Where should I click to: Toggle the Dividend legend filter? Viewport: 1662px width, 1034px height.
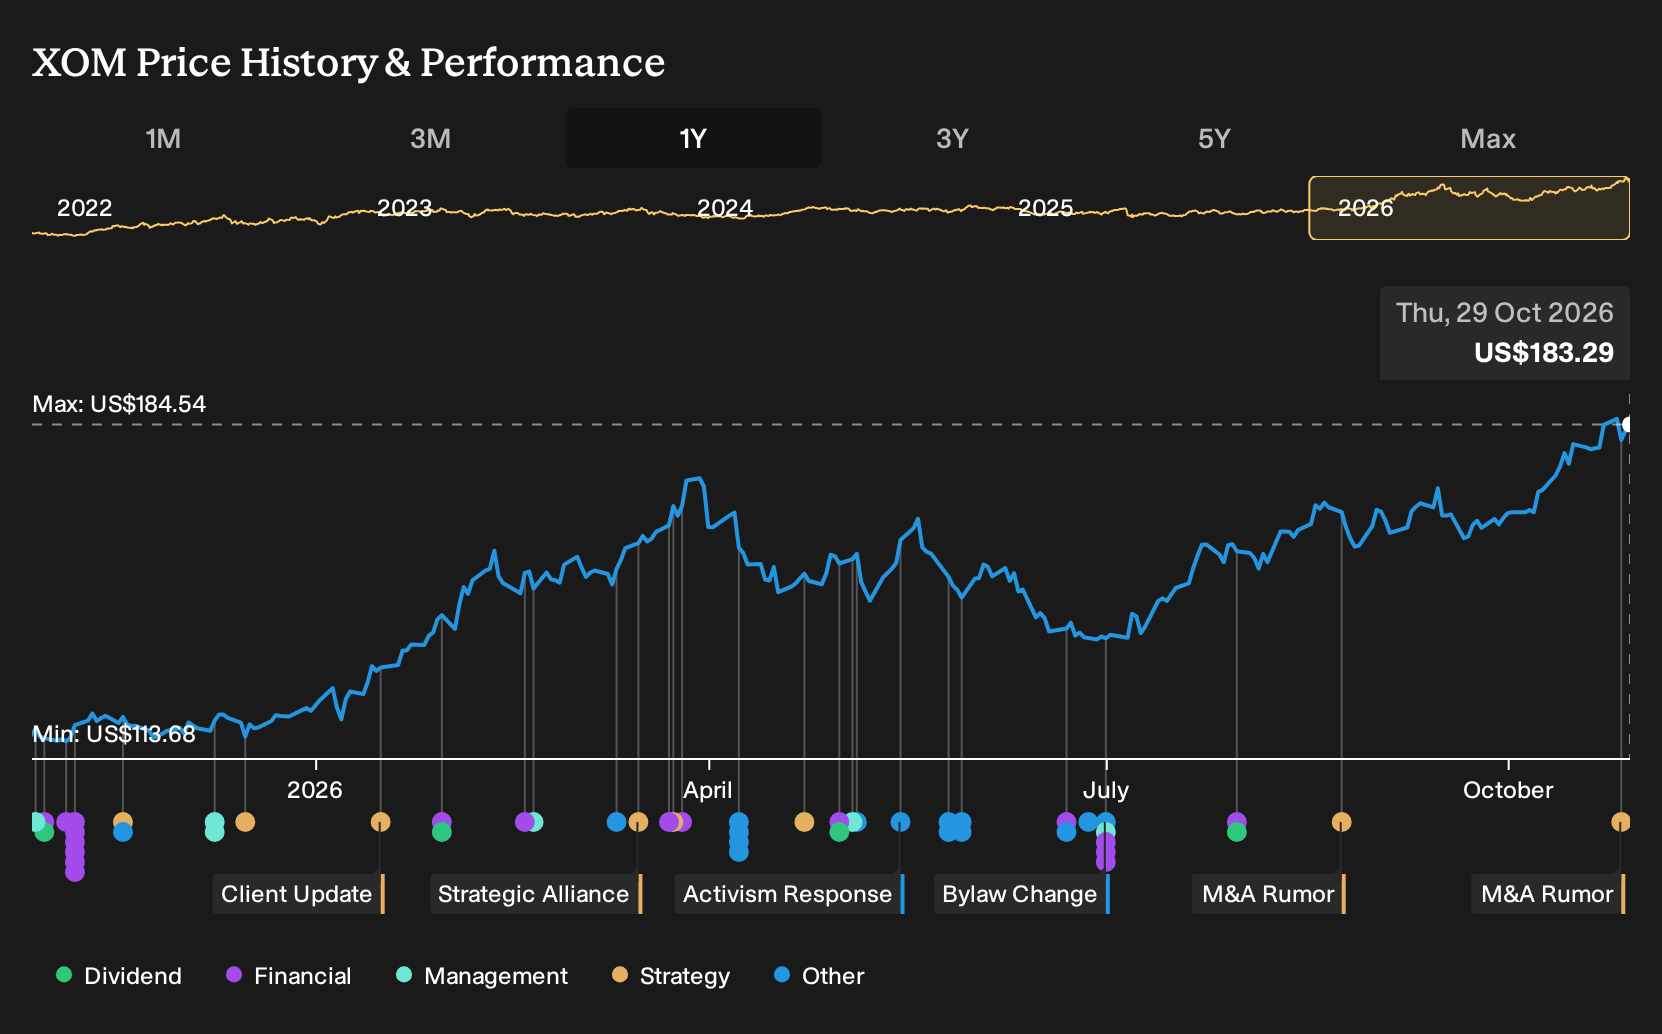(119, 976)
